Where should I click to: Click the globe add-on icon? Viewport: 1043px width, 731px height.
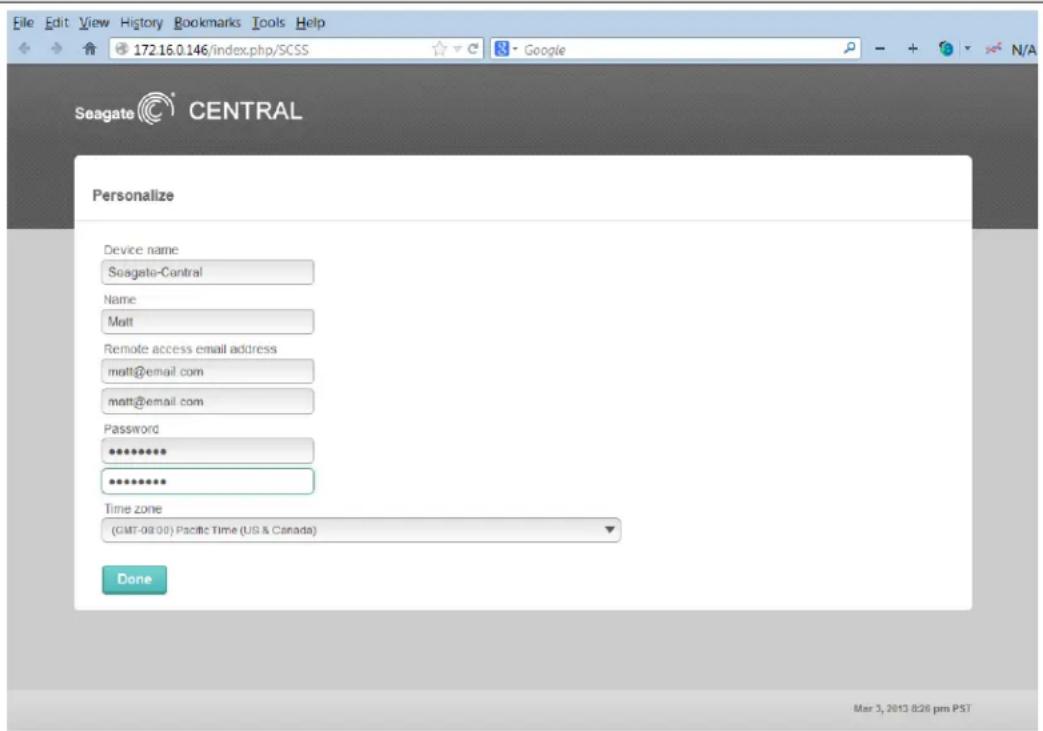pos(946,49)
